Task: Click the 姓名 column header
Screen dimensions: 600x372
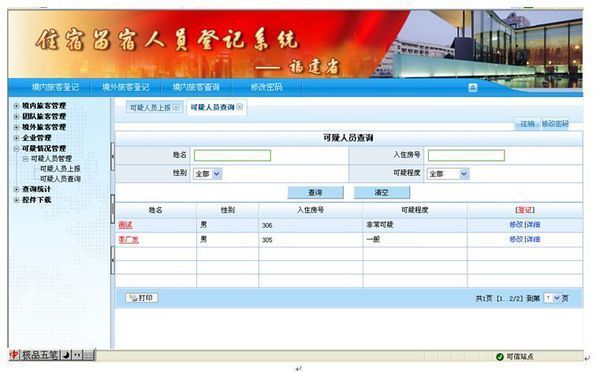Action: pos(155,210)
